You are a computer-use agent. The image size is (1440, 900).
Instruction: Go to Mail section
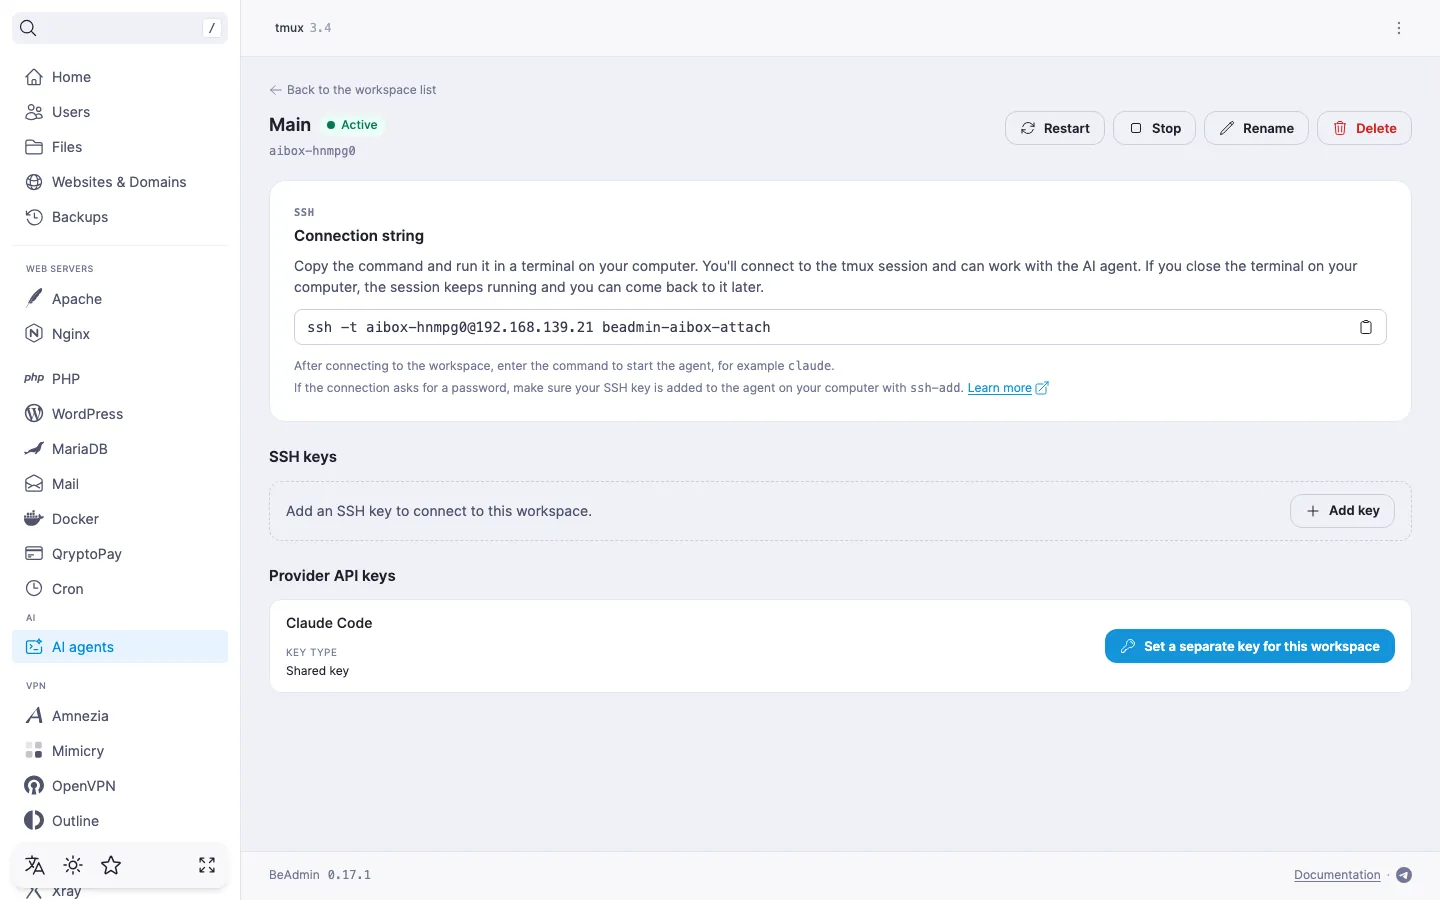click(120, 484)
